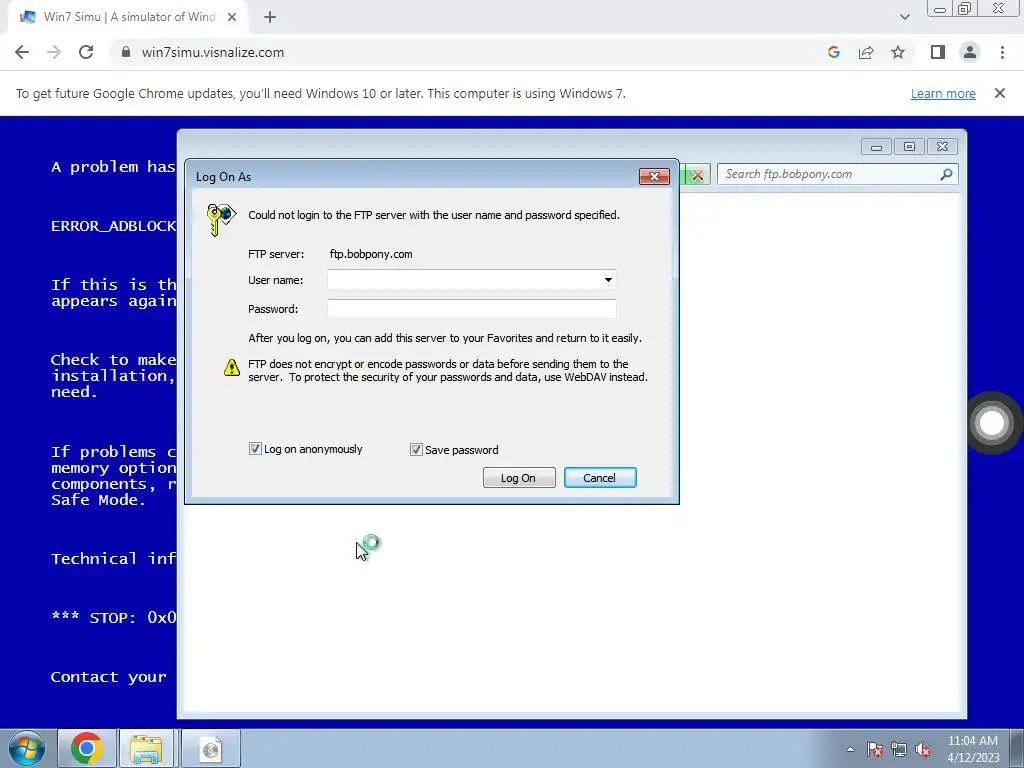Image resolution: width=1024 pixels, height=768 pixels.
Task: Click the Password field
Action: (472, 309)
